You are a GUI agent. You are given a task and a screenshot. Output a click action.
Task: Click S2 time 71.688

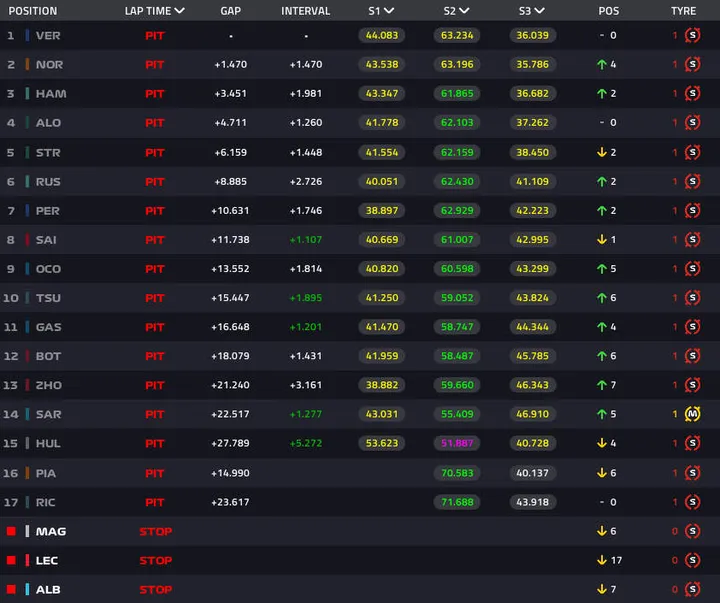click(457, 502)
